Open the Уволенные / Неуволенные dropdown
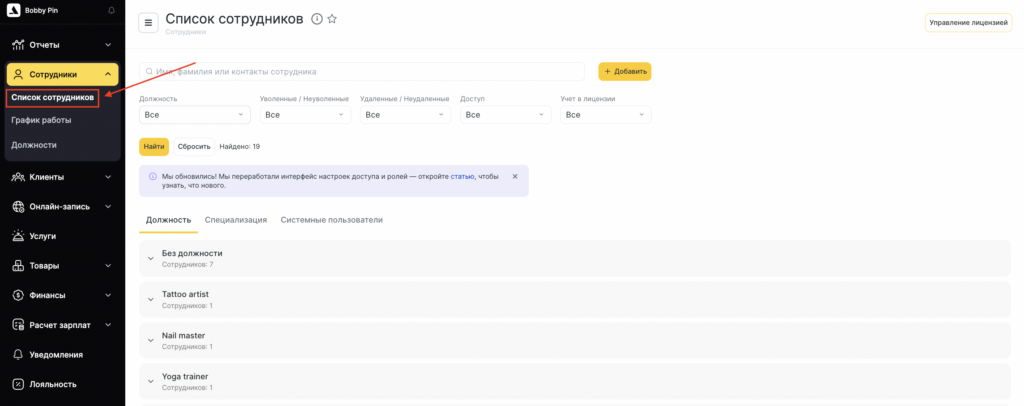 (305, 115)
